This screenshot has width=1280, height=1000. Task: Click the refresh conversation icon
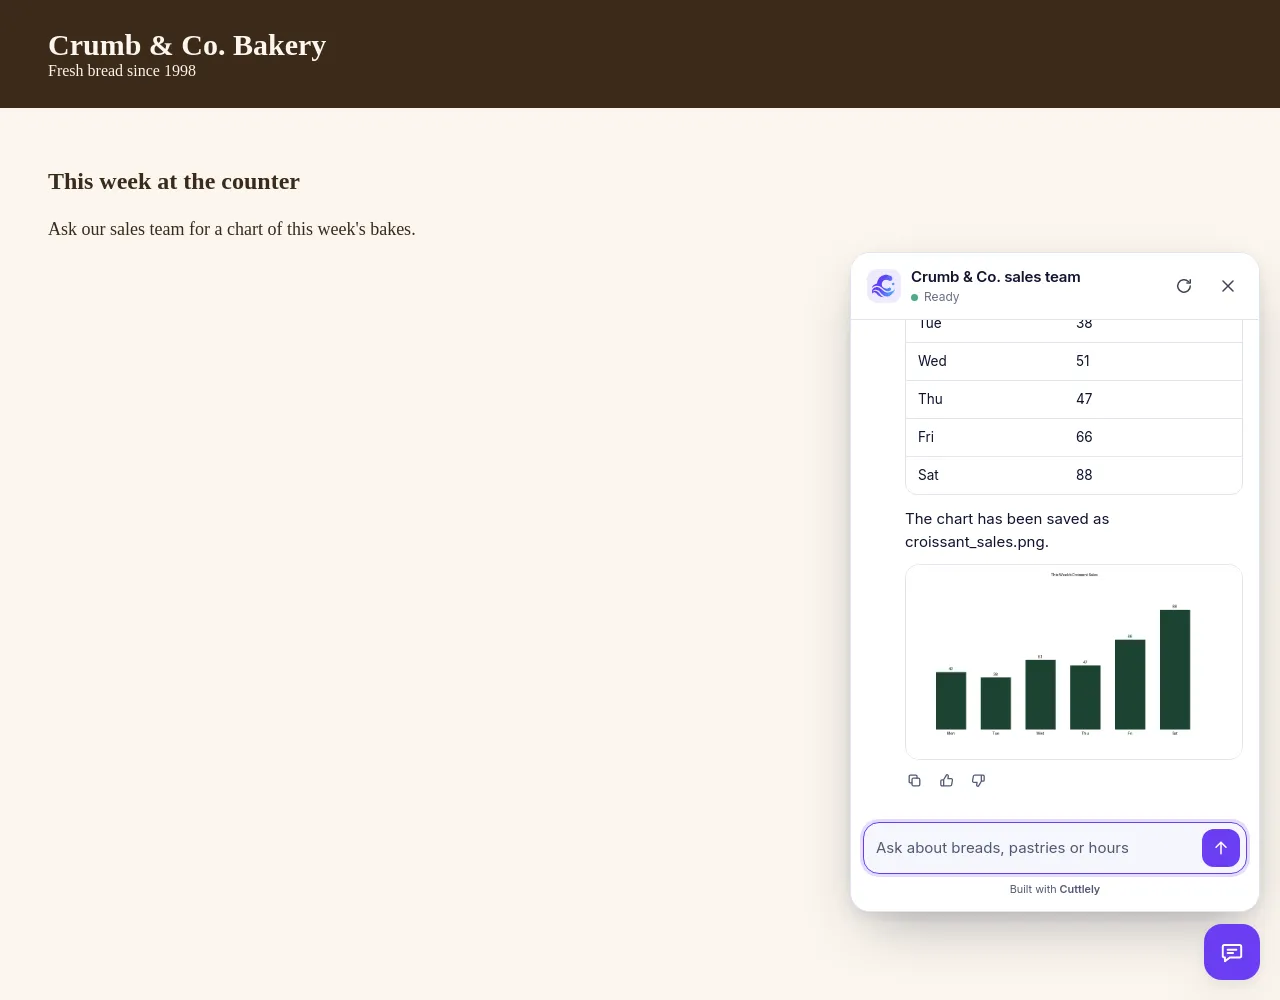click(1184, 286)
